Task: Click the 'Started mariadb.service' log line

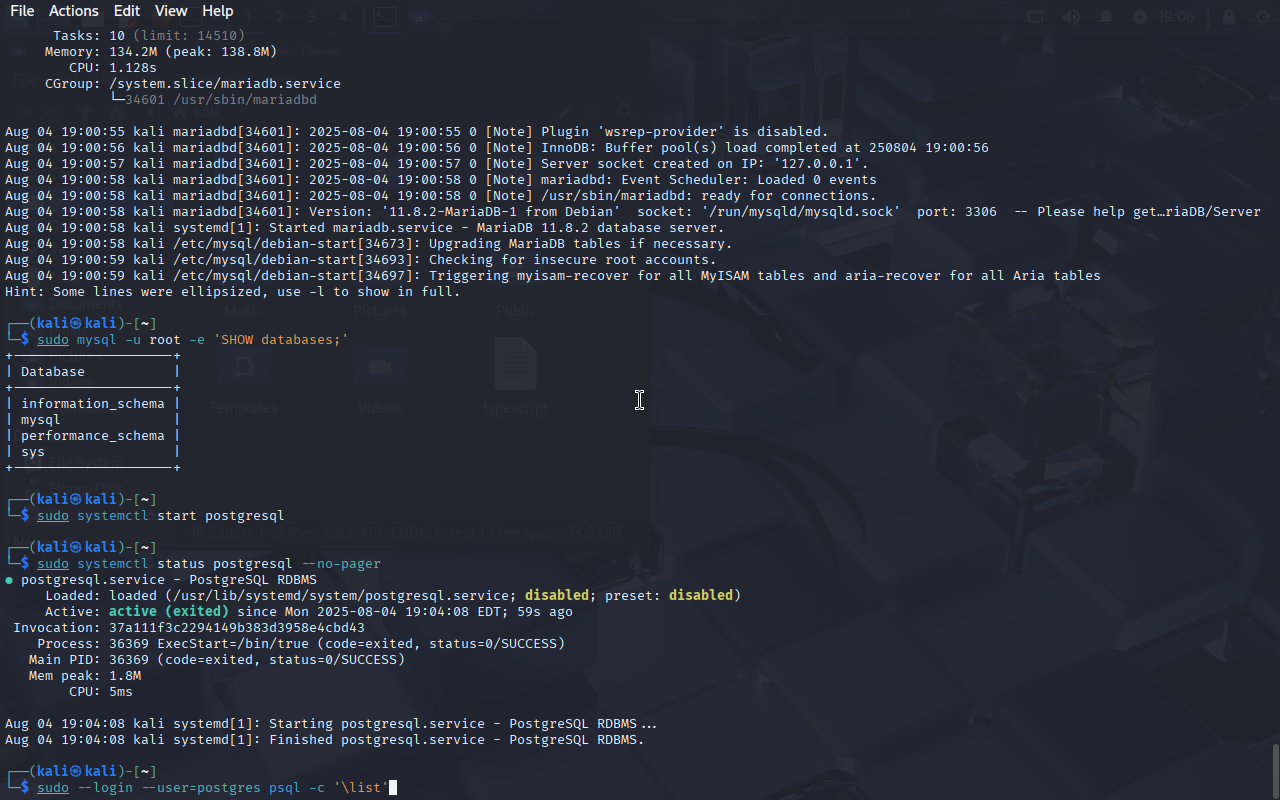Action: pos(365,228)
